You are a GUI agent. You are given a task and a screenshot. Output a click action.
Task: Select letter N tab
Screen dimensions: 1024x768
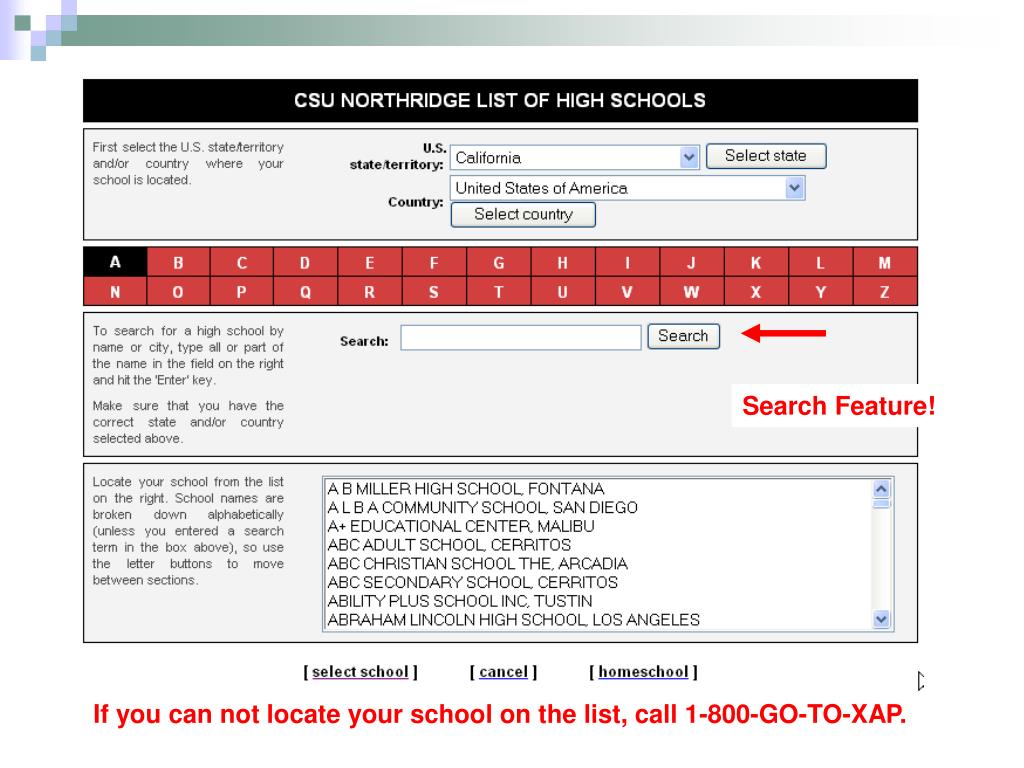(115, 291)
